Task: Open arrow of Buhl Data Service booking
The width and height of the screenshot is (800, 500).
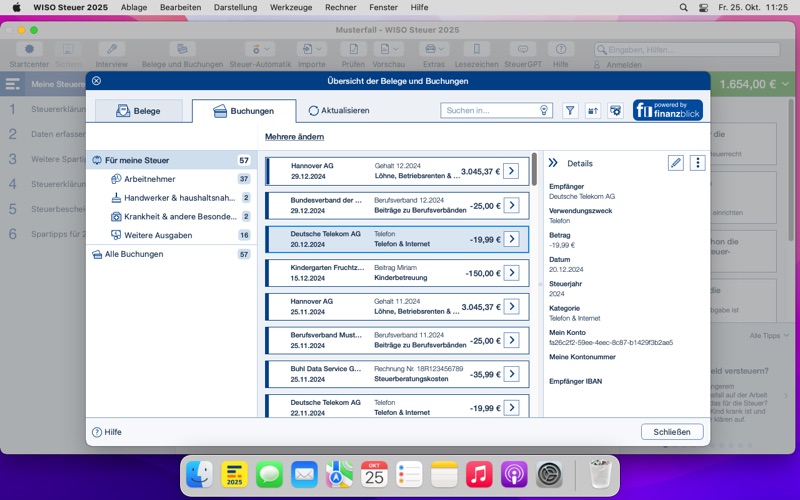Action: click(511, 374)
